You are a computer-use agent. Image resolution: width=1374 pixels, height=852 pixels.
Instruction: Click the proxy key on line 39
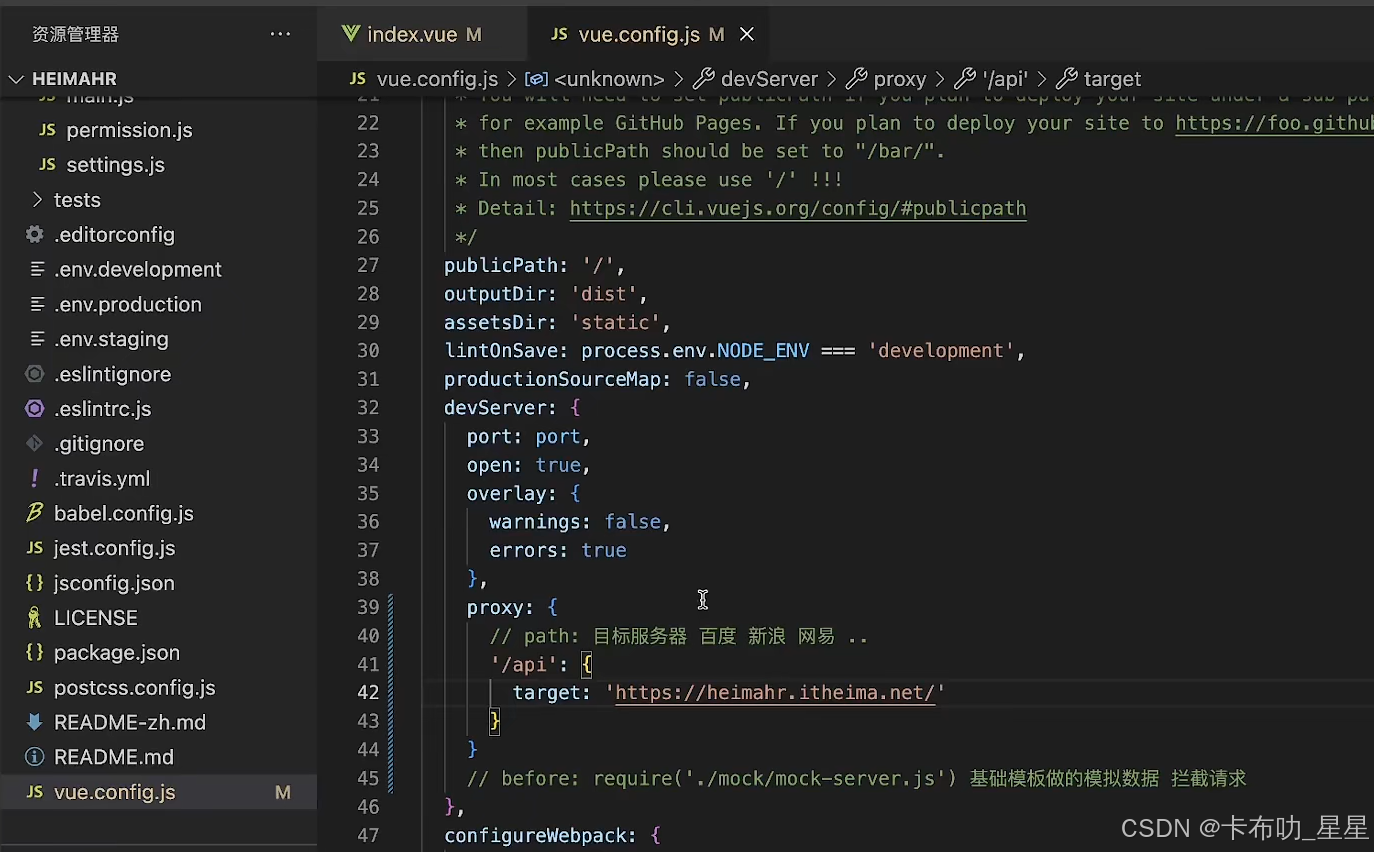(495, 607)
